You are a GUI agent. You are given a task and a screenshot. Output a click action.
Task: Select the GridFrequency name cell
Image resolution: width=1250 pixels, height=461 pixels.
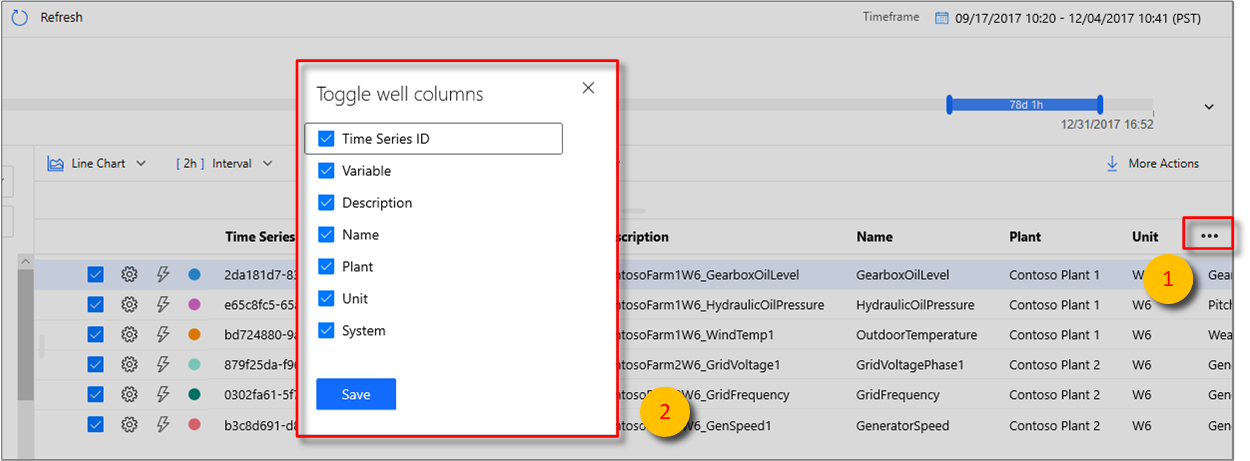(x=898, y=395)
